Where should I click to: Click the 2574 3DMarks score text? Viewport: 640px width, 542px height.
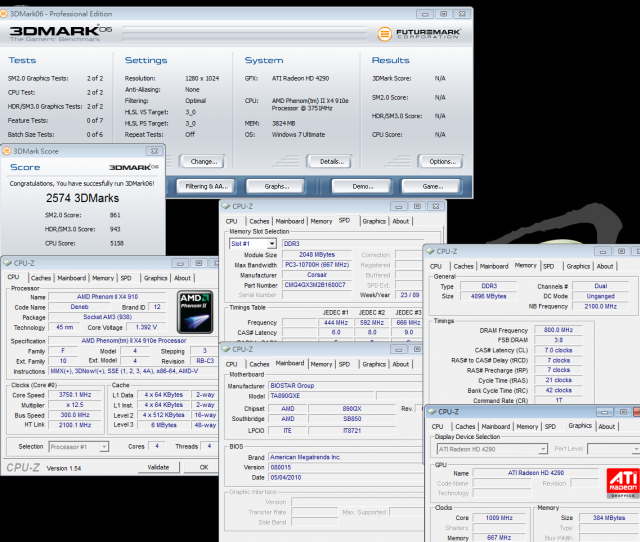82,198
